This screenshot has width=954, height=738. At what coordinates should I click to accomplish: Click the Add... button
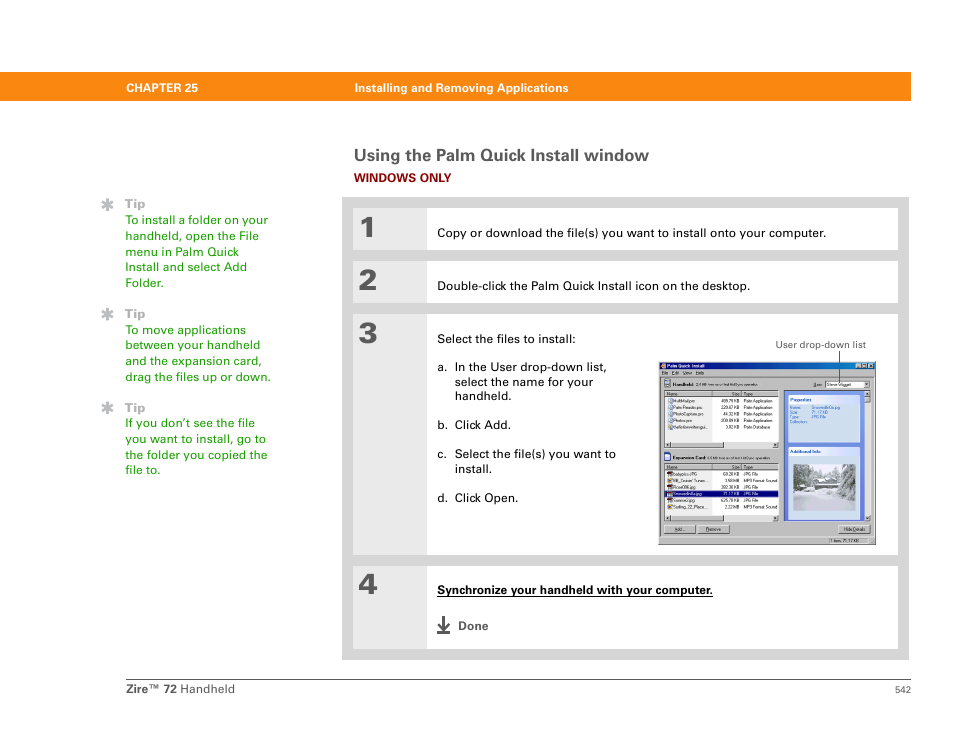click(680, 529)
